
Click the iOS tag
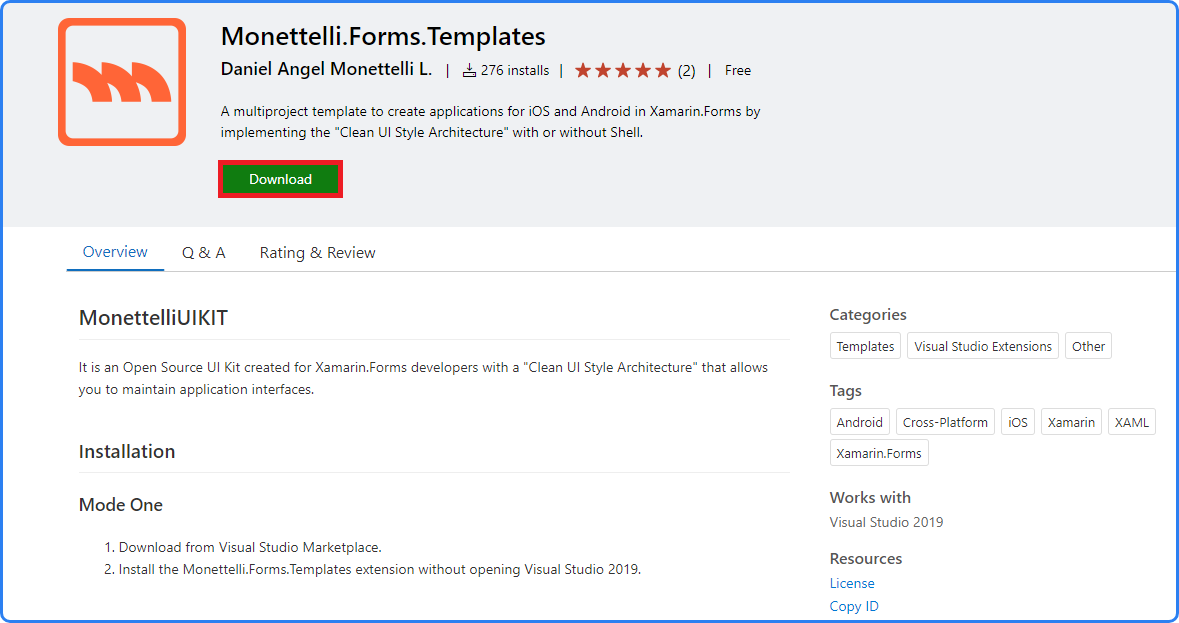(x=1018, y=422)
